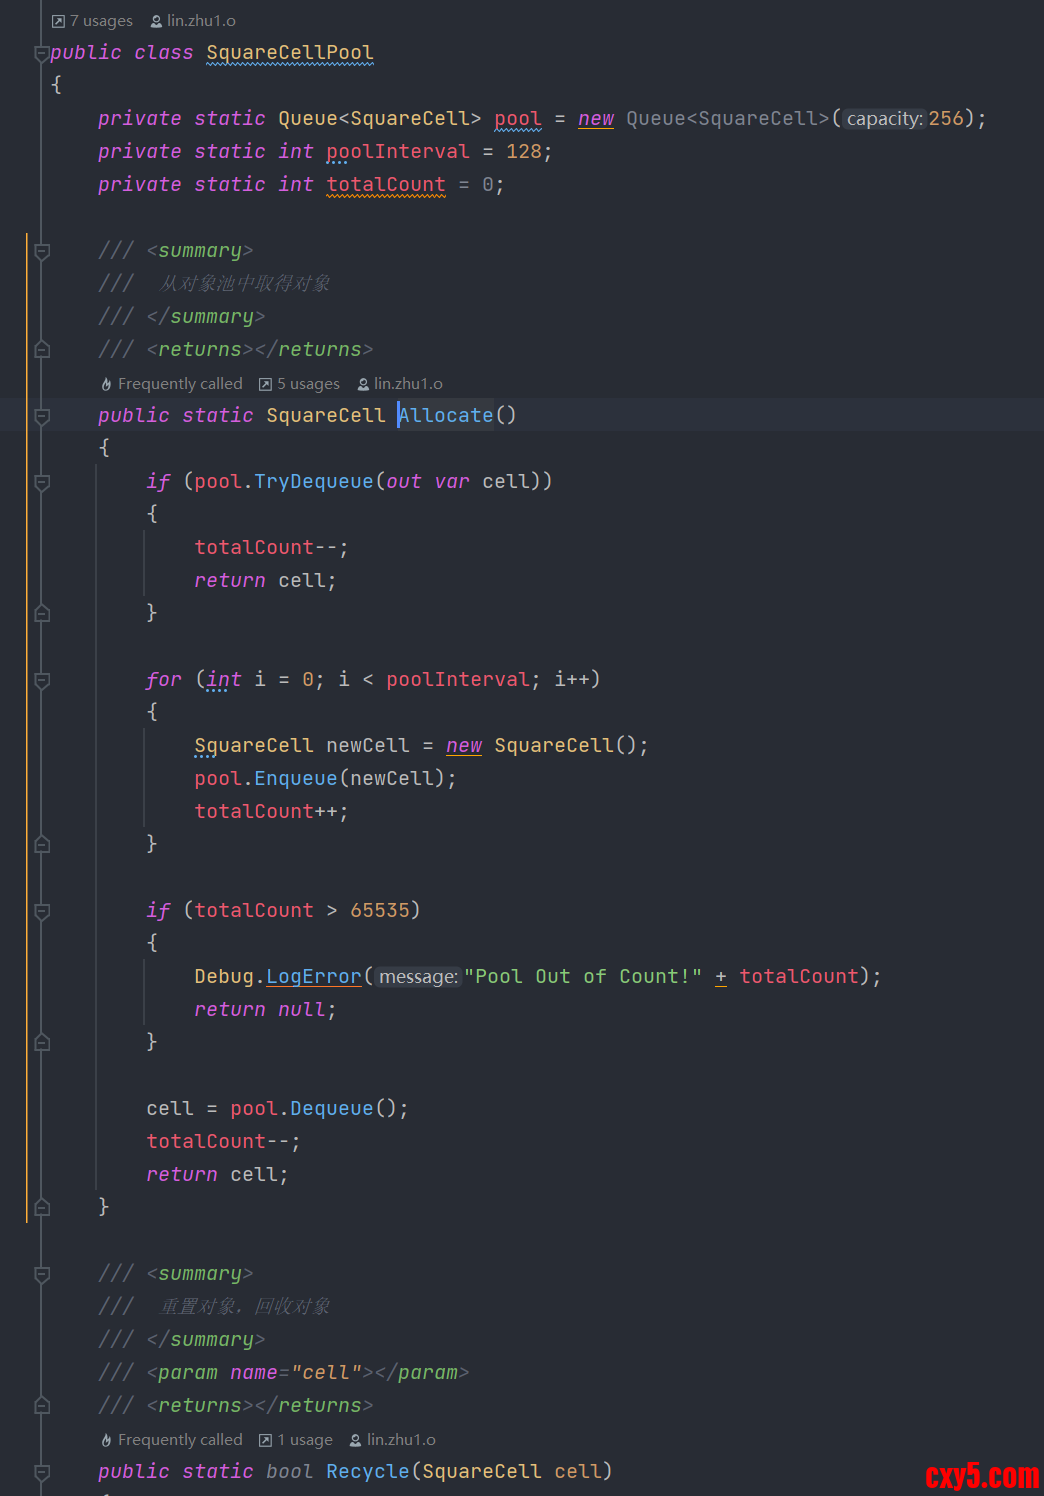Click the flame icon above the Allocate method
Image resolution: width=1044 pixels, height=1496 pixels.
pos(106,384)
